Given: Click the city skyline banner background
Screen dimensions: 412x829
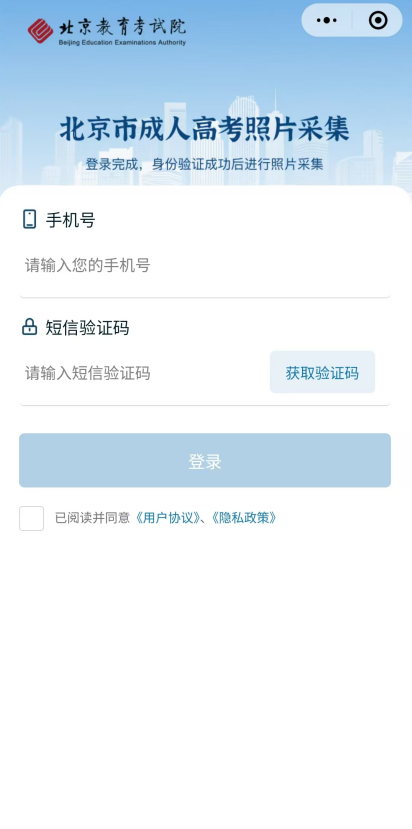Looking at the screenshot, I should pyautogui.click(x=206, y=93).
